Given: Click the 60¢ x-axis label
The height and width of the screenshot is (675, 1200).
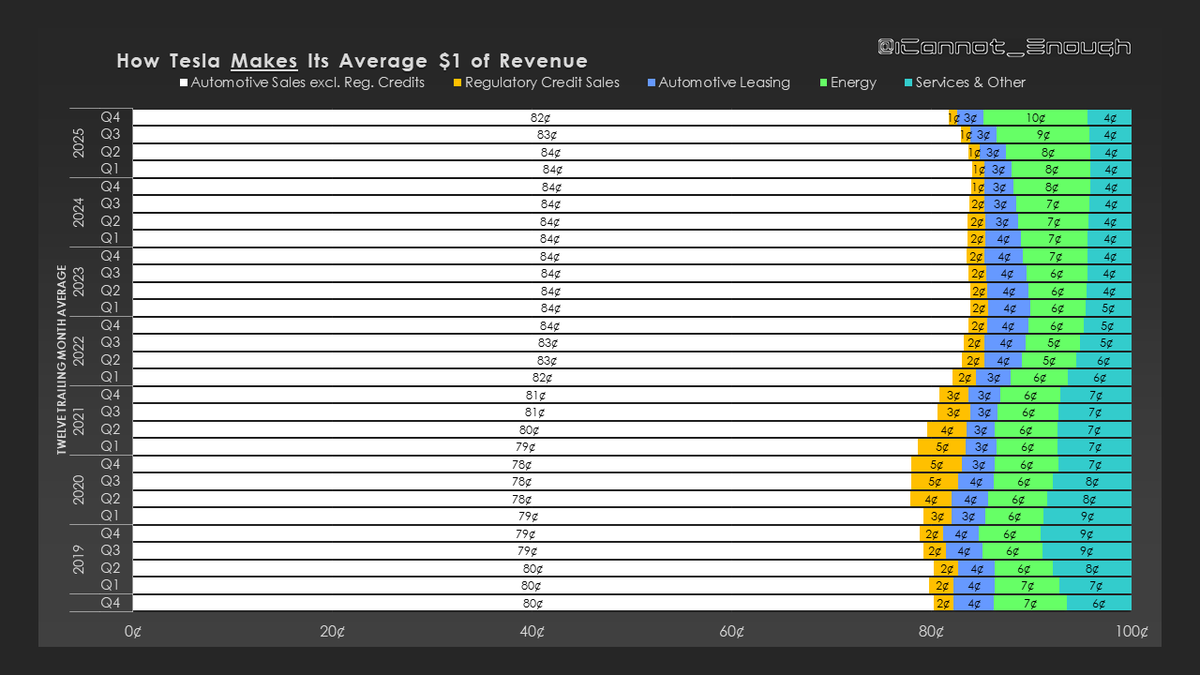Looking at the screenshot, I should coord(732,631).
